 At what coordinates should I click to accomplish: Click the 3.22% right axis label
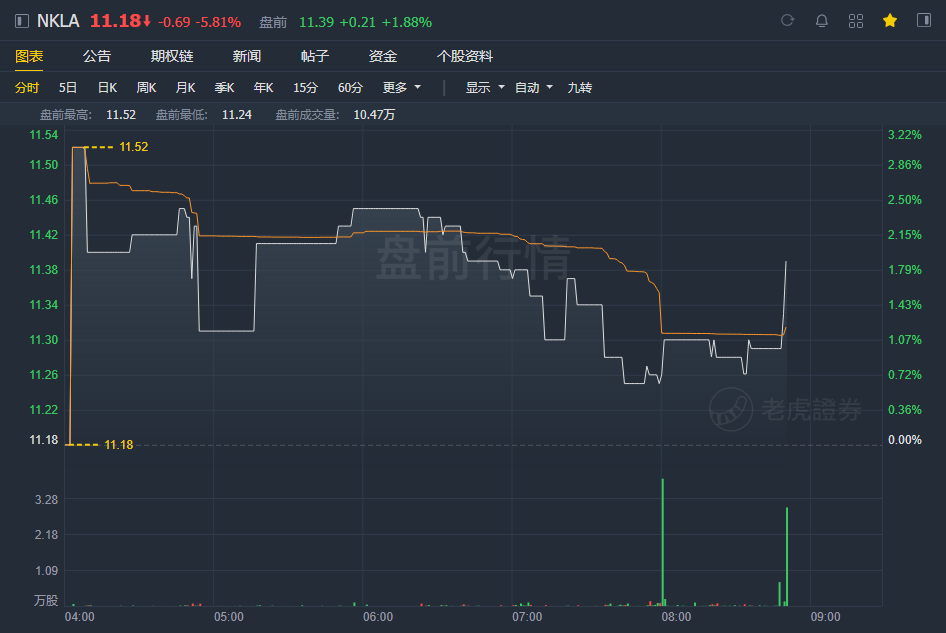(904, 135)
